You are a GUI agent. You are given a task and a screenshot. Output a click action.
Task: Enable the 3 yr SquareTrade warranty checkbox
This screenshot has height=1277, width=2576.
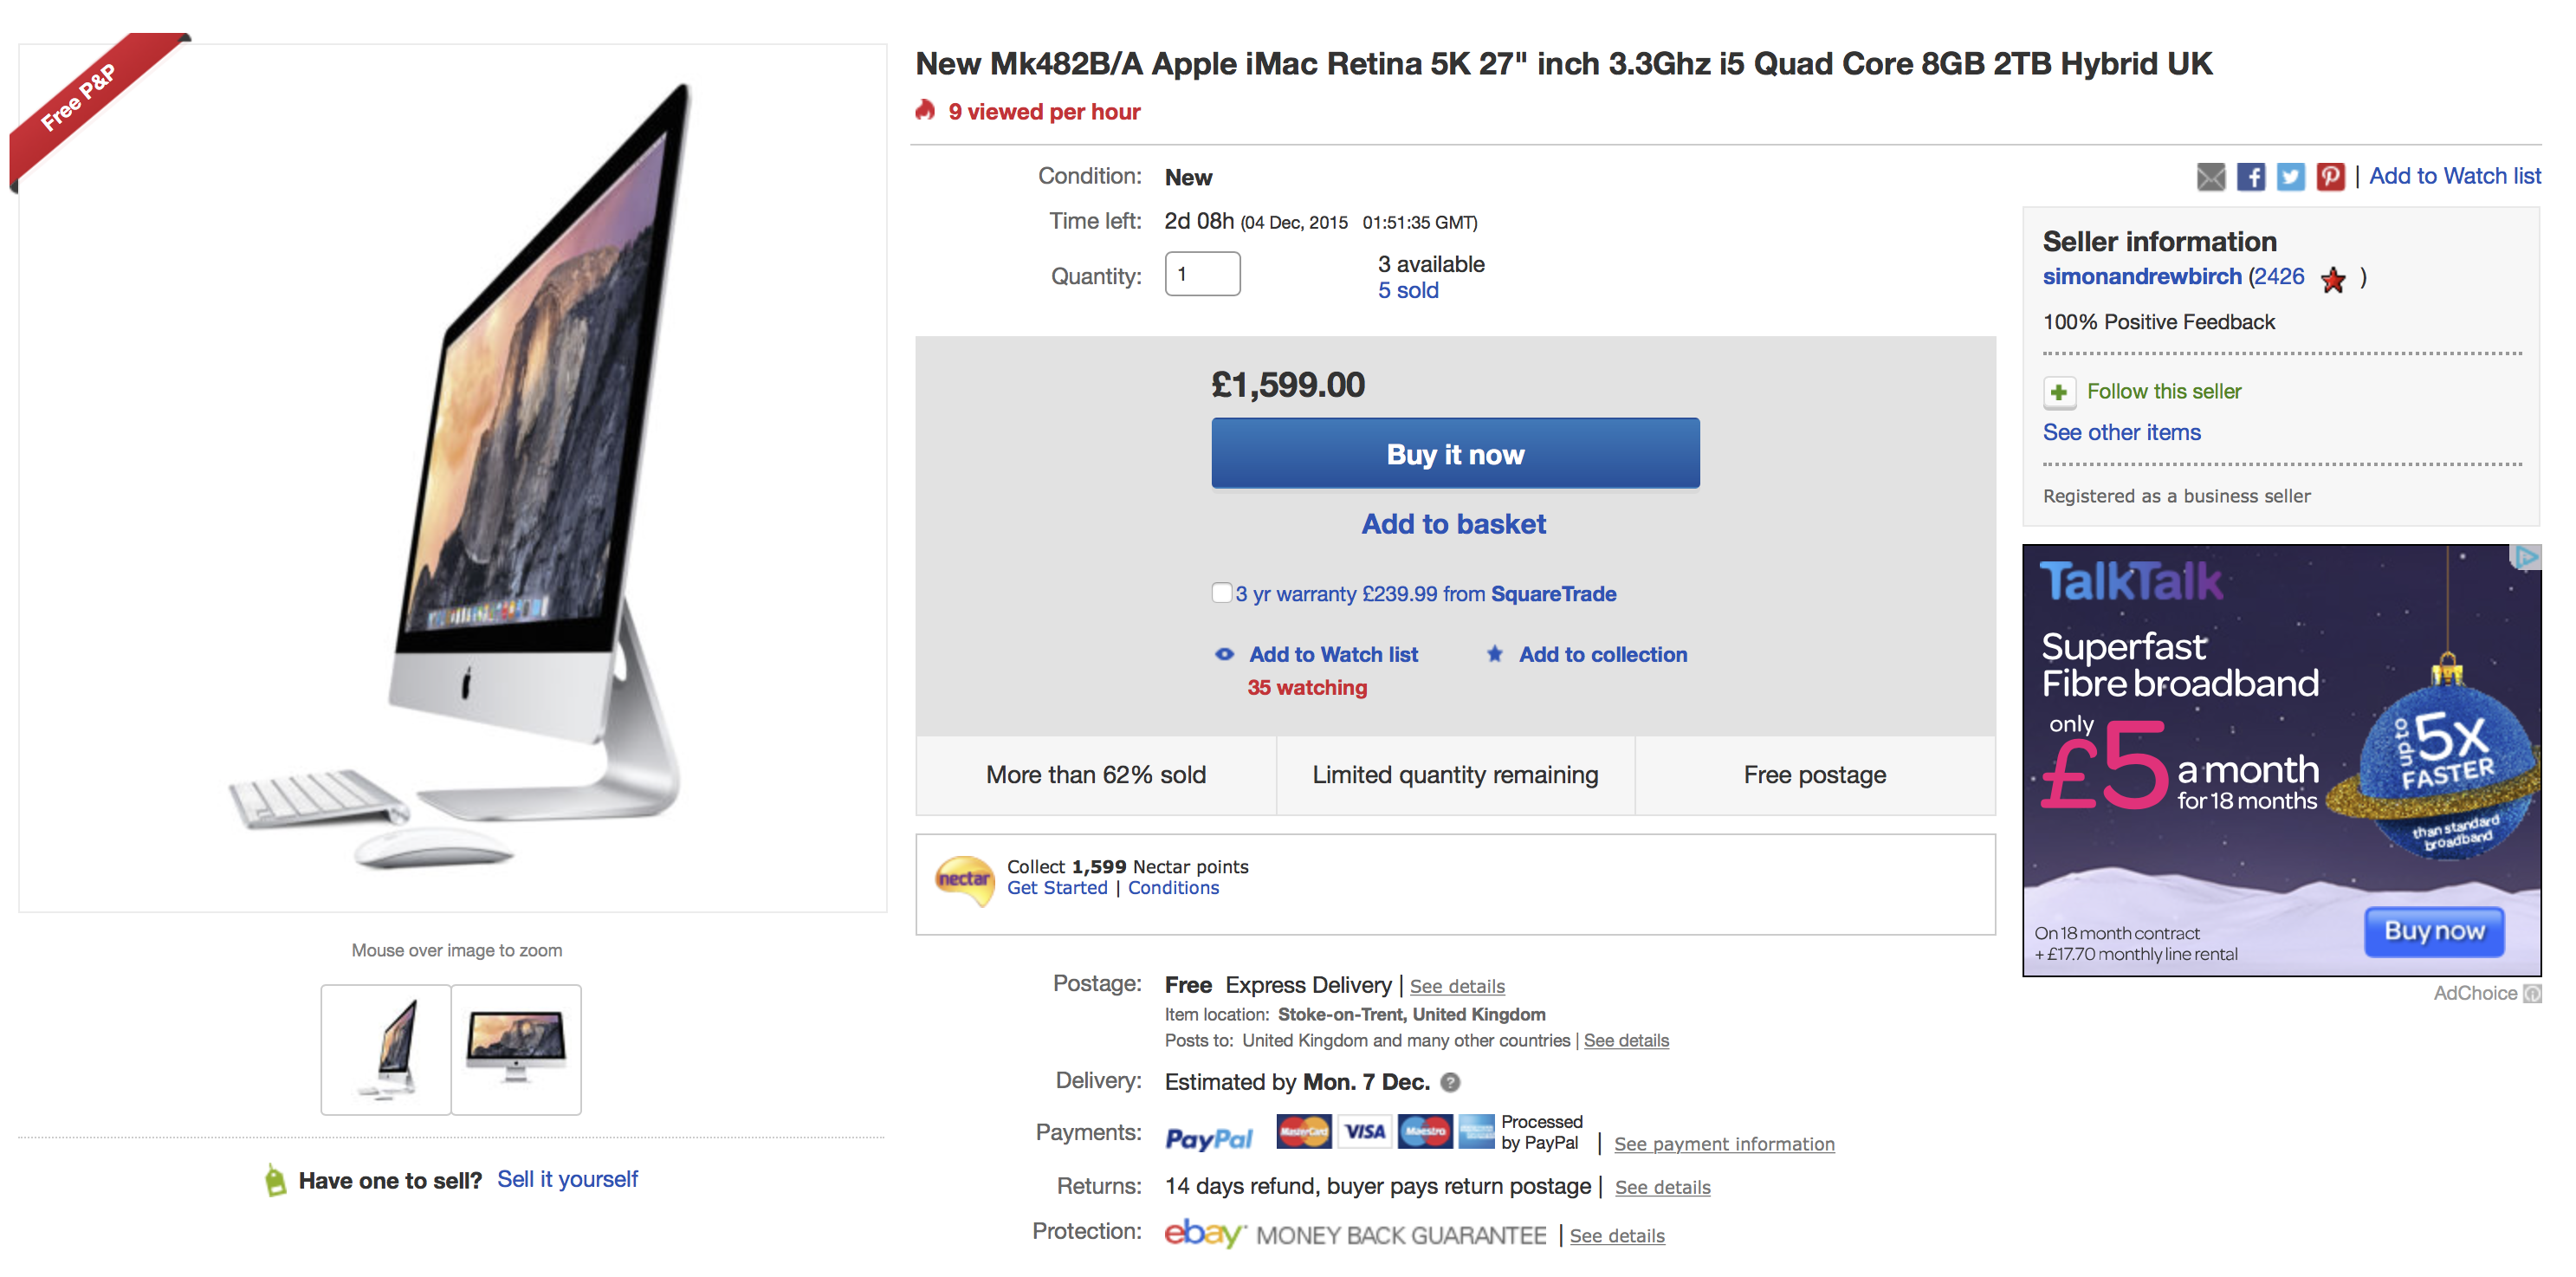tap(1221, 593)
